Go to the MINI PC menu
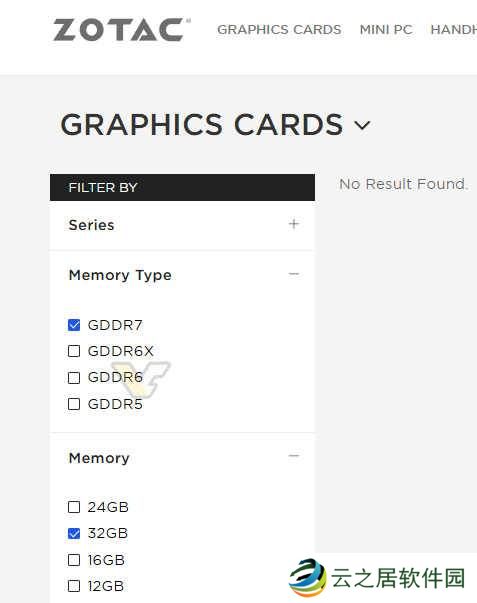Screen dimensions: 477x603 tap(386, 30)
